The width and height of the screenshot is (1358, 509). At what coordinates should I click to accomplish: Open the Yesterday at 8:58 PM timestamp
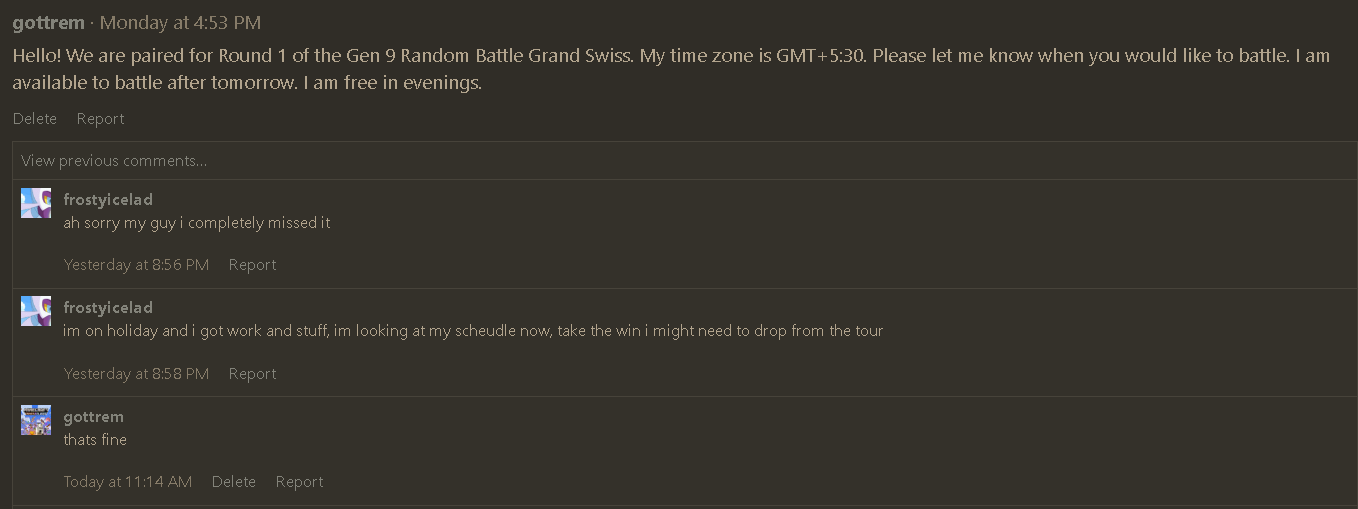(136, 374)
